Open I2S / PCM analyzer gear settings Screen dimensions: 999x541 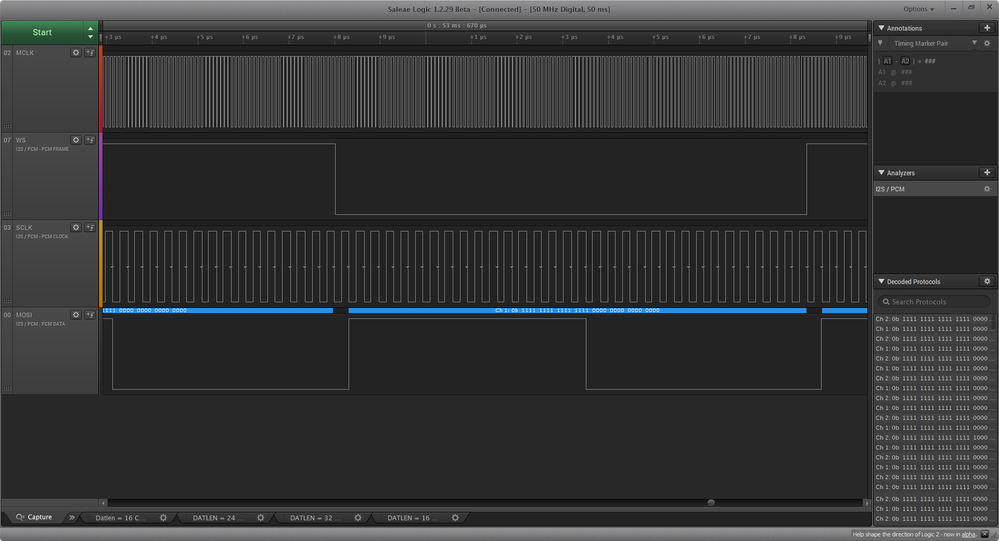pos(987,189)
